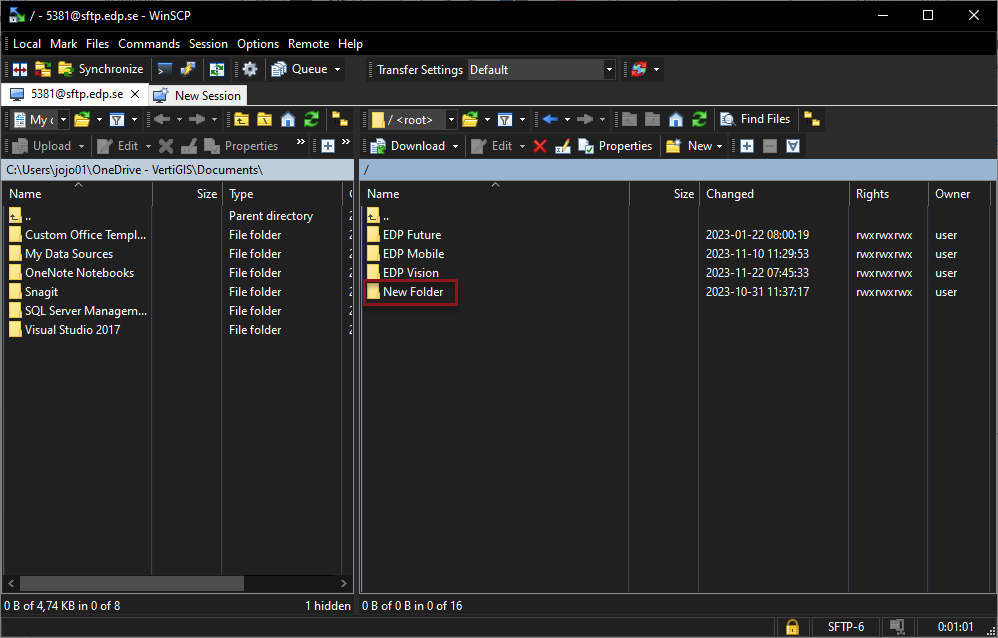Click the Compare Directories icon
998x638 pixels.
20,69
